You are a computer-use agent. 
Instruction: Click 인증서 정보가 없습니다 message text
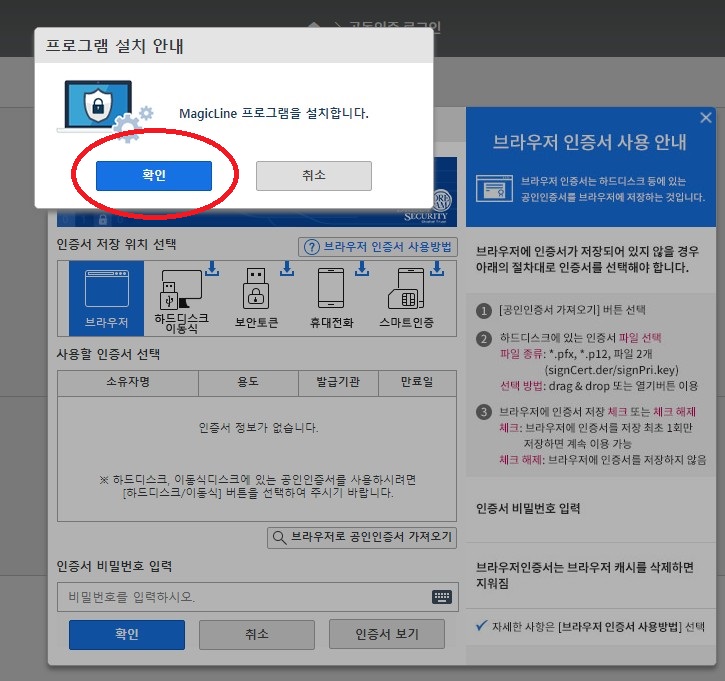[x=258, y=428]
